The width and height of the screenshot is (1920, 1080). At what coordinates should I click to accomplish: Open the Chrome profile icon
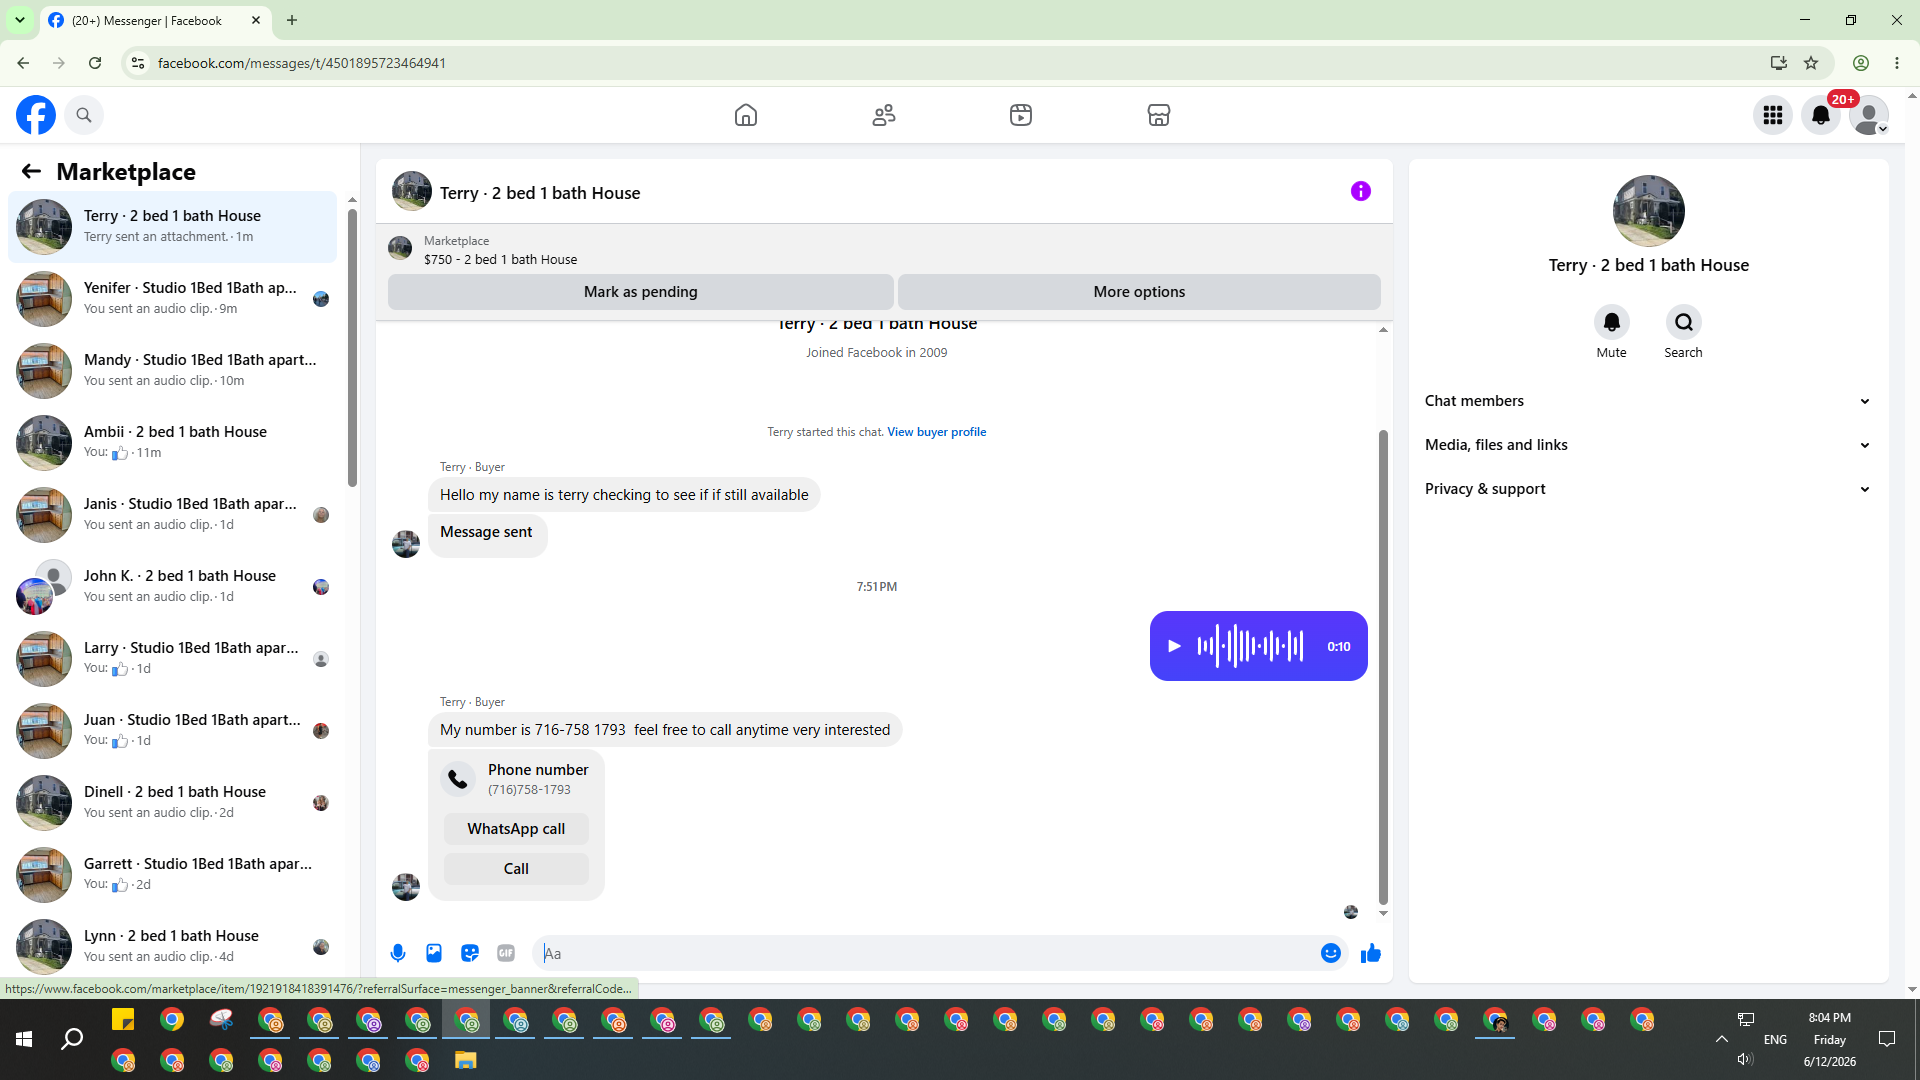coord(1861,63)
